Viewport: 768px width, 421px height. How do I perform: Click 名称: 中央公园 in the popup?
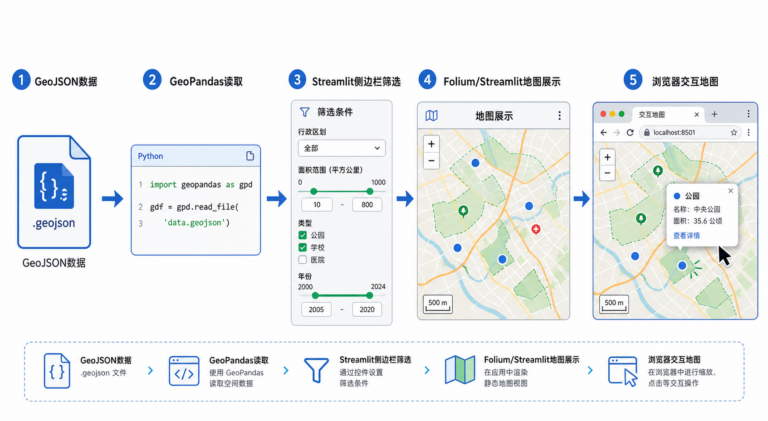point(696,209)
